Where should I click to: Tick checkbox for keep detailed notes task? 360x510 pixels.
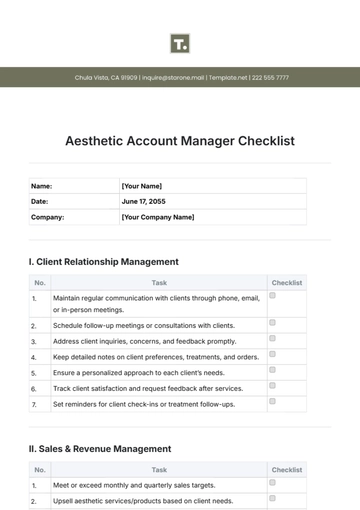[272, 354]
